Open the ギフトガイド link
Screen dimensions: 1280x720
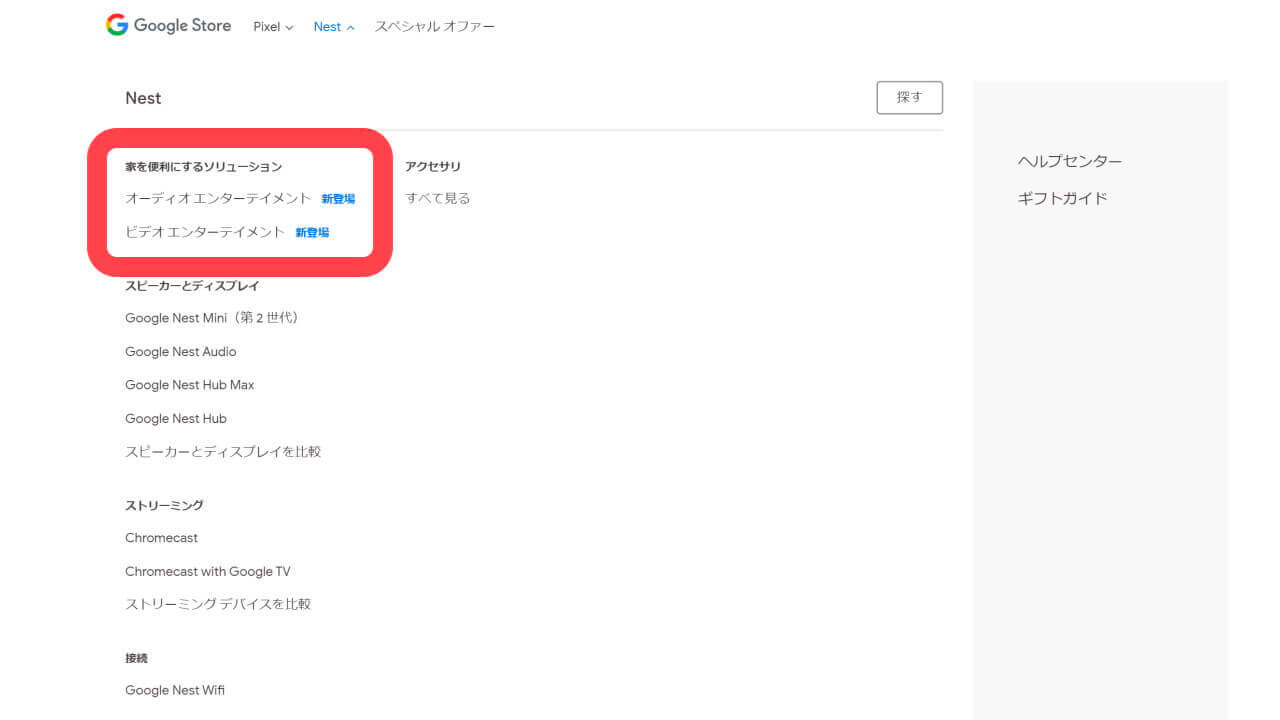point(1062,198)
